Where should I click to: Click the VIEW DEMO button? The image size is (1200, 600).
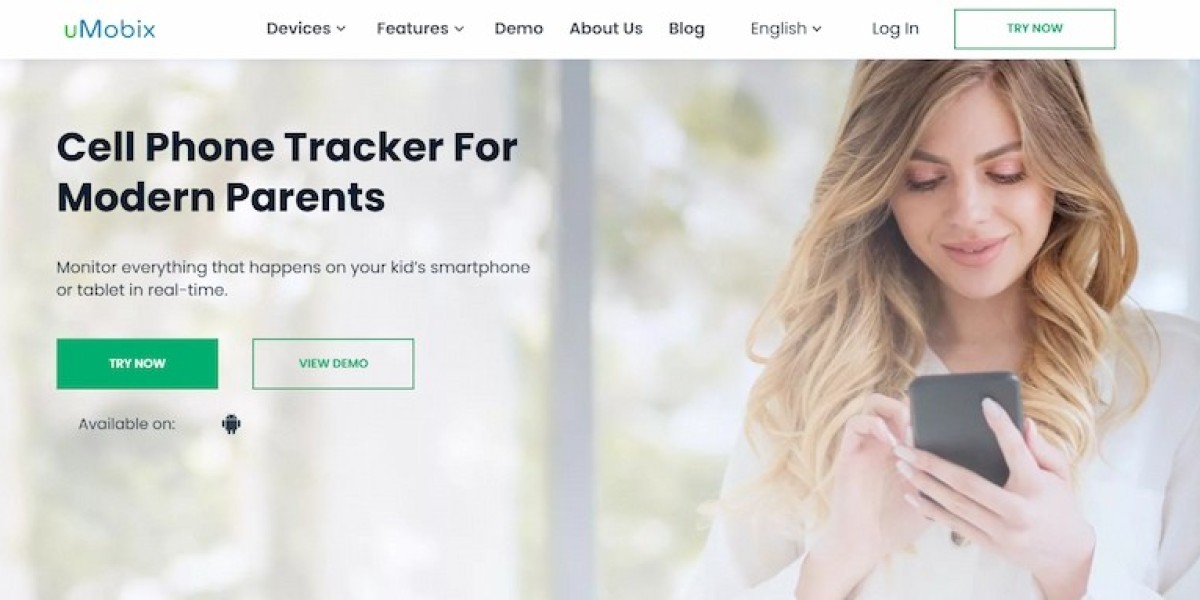pyautogui.click(x=333, y=364)
